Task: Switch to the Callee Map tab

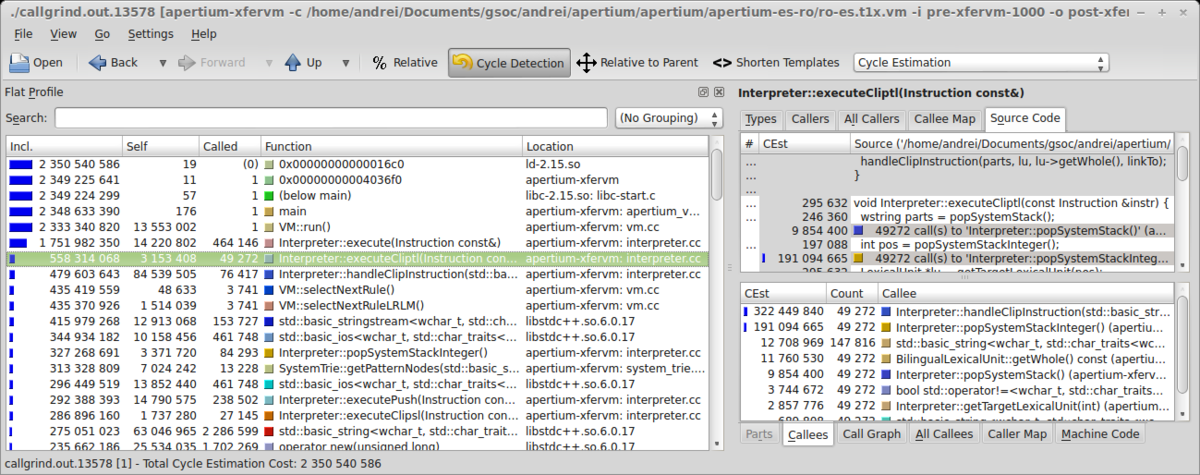Action: [944, 119]
